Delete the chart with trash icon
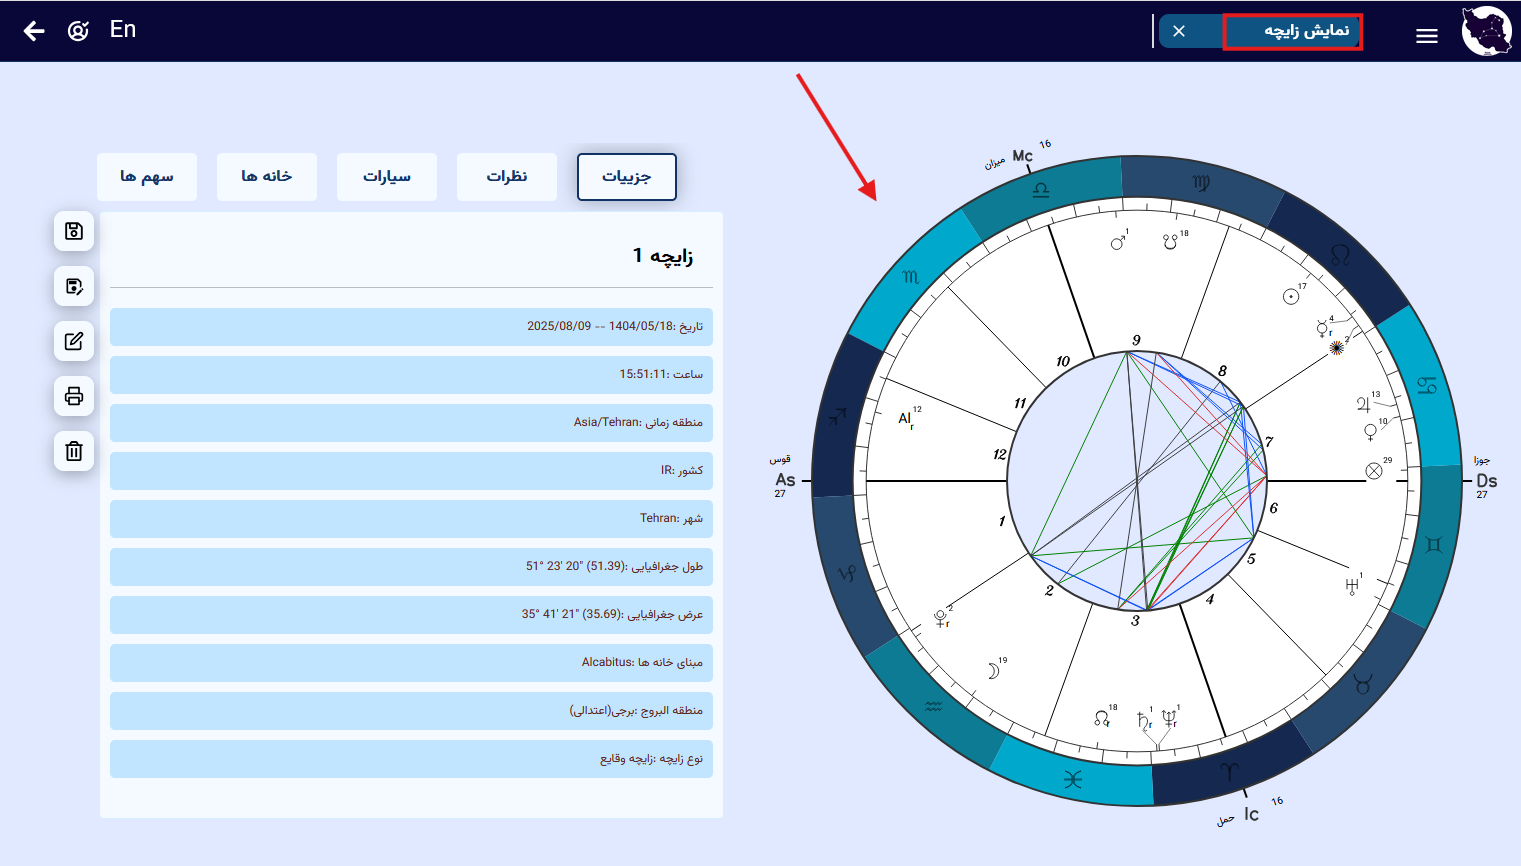Viewport: 1521px width, 866px height. (74, 451)
